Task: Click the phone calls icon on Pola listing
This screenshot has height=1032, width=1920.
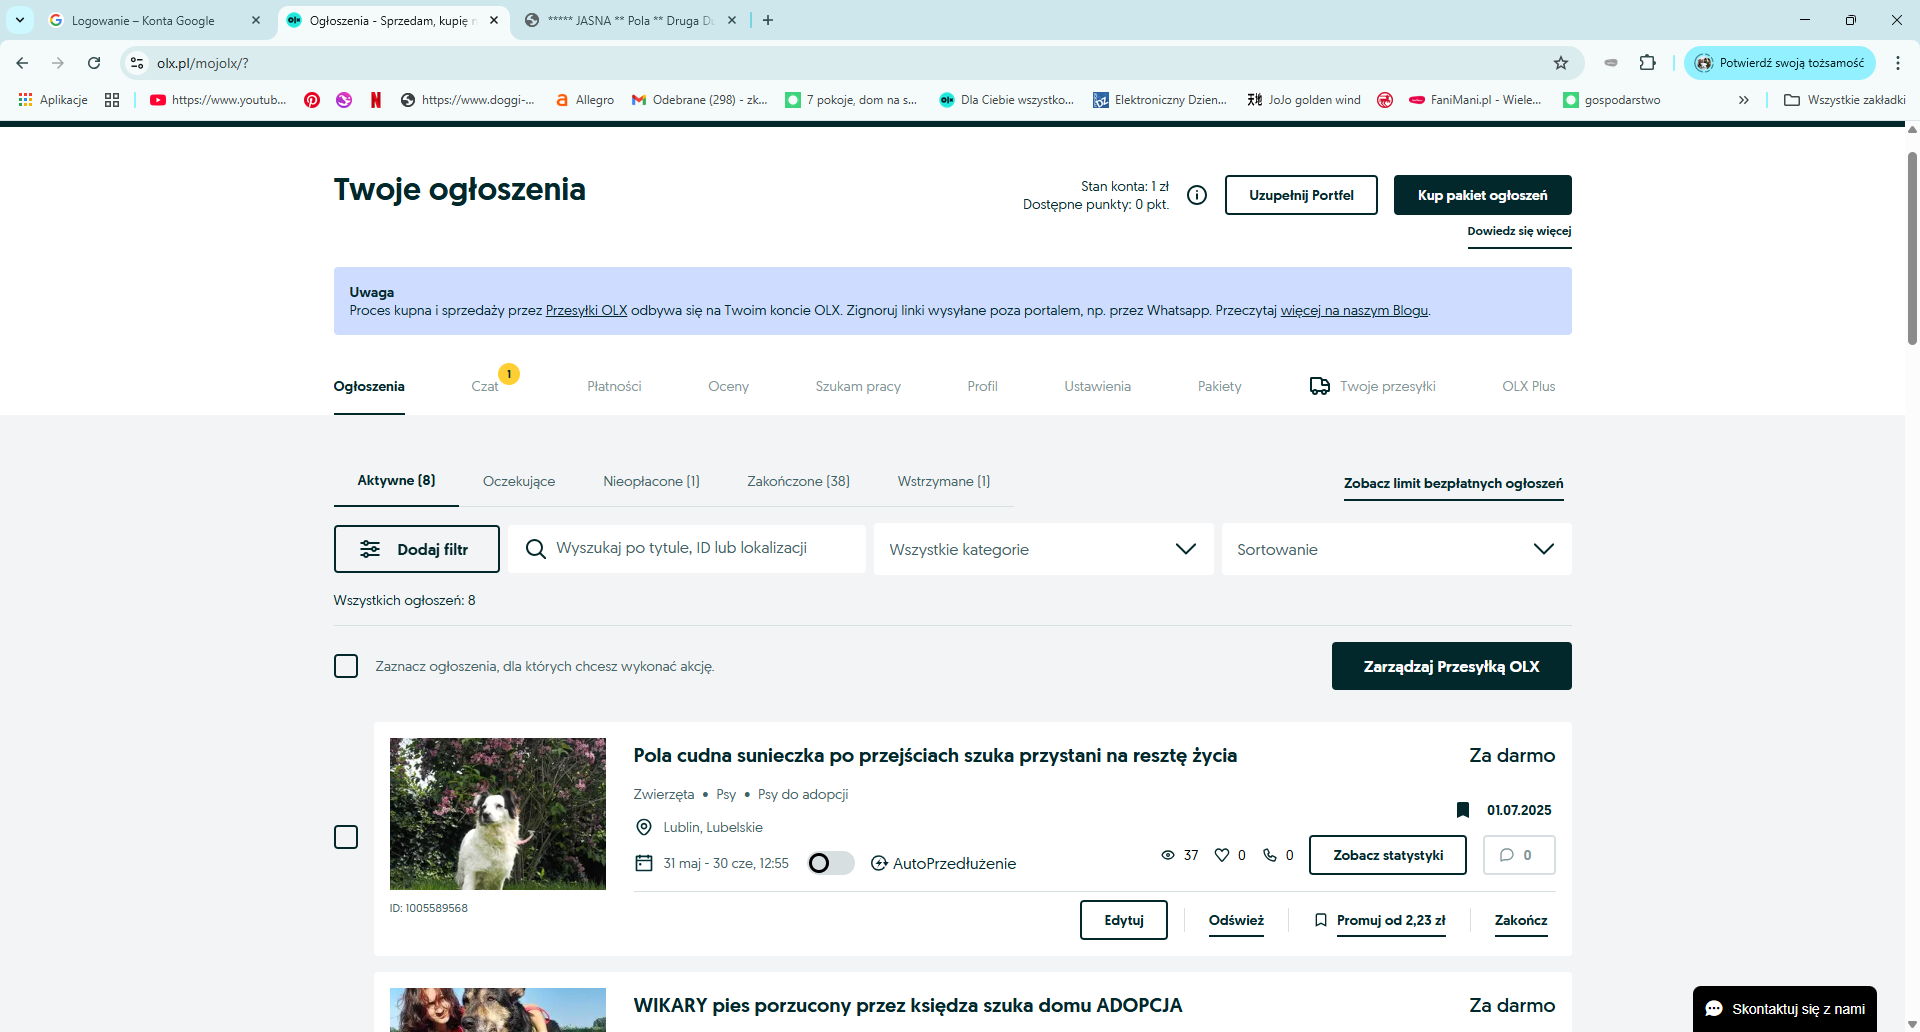Action: tap(1270, 855)
